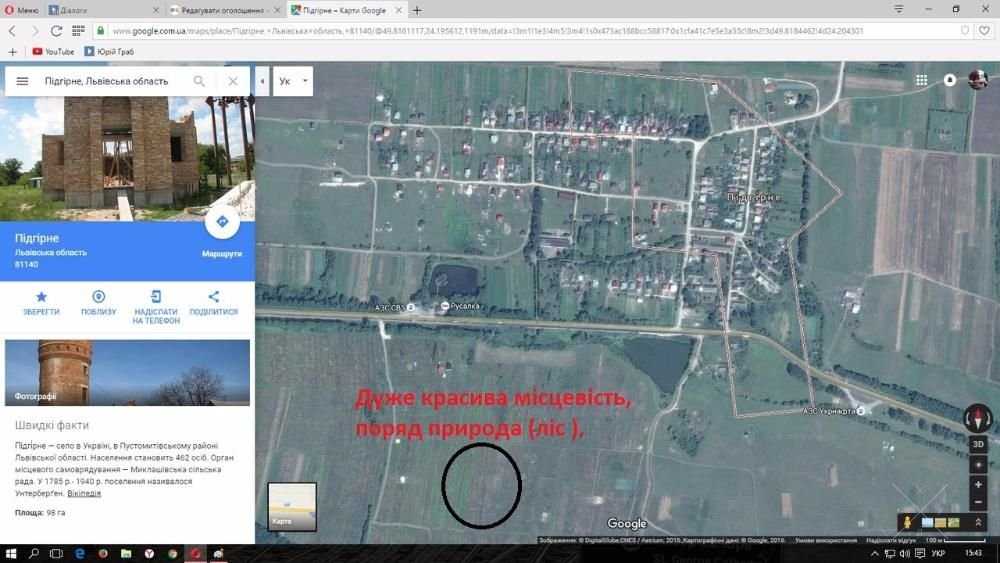This screenshot has width=1000, height=563.
Task: Open the YouTube bookmark
Action: [x=53, y=52]
